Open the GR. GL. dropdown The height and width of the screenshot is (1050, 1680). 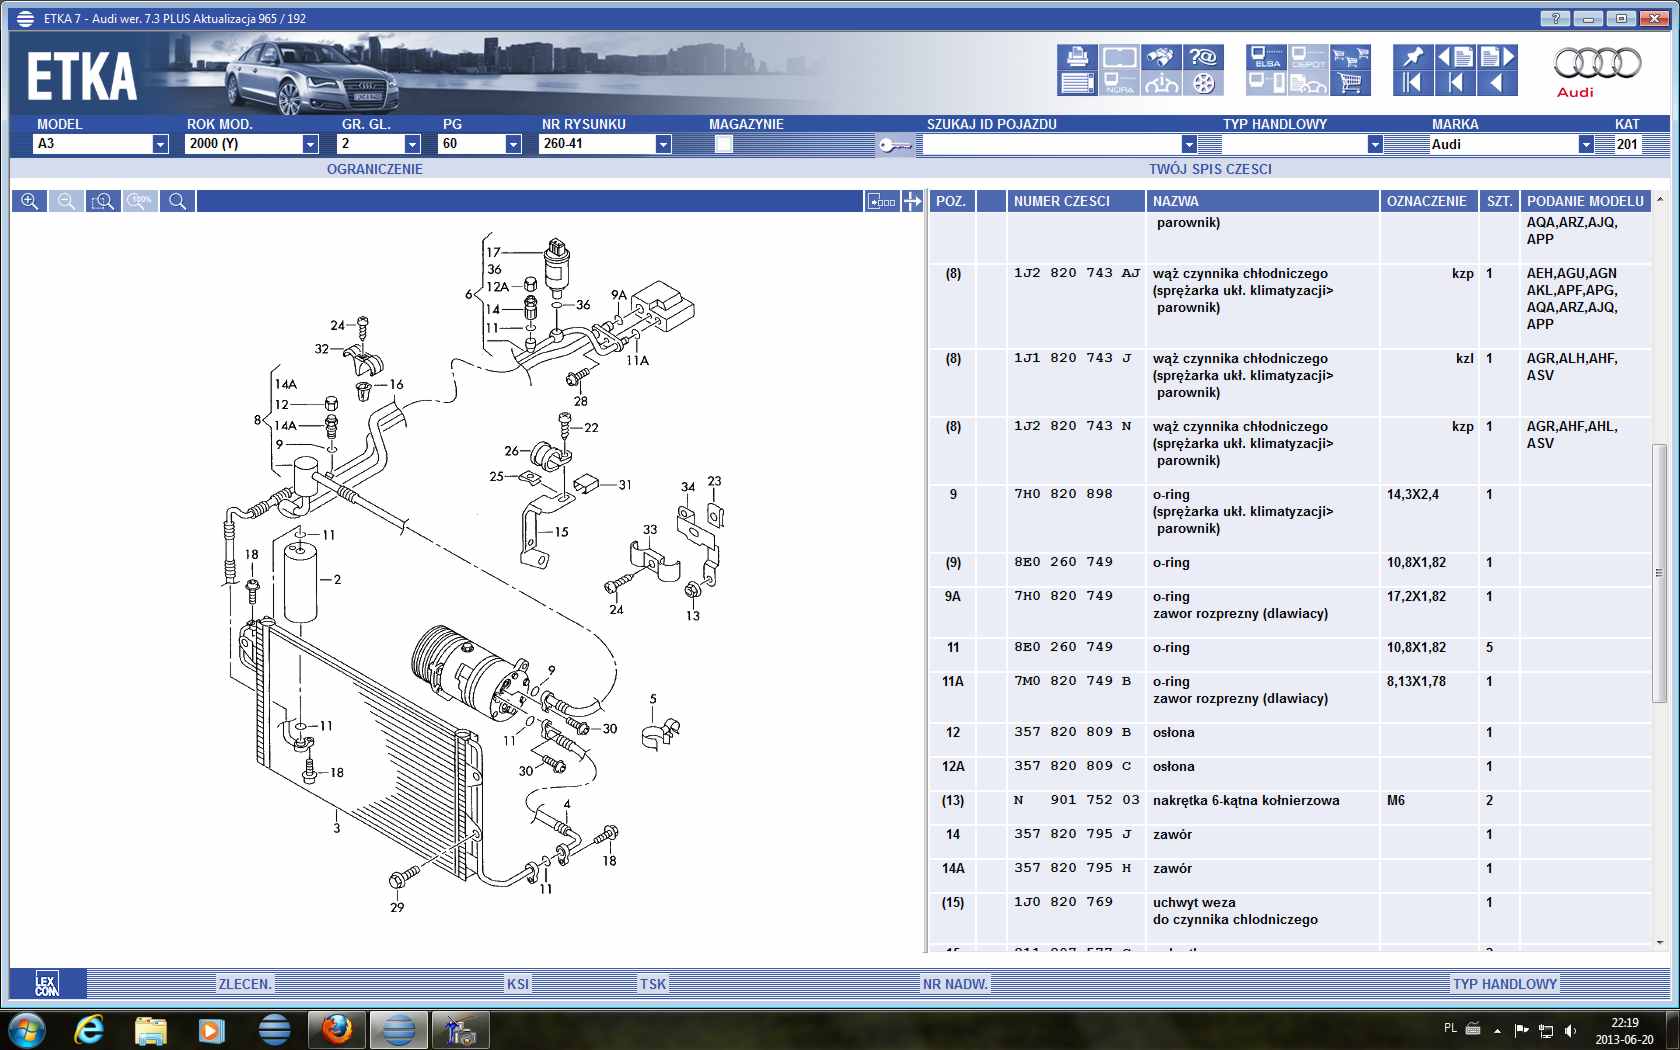click(x=412, y=144)
